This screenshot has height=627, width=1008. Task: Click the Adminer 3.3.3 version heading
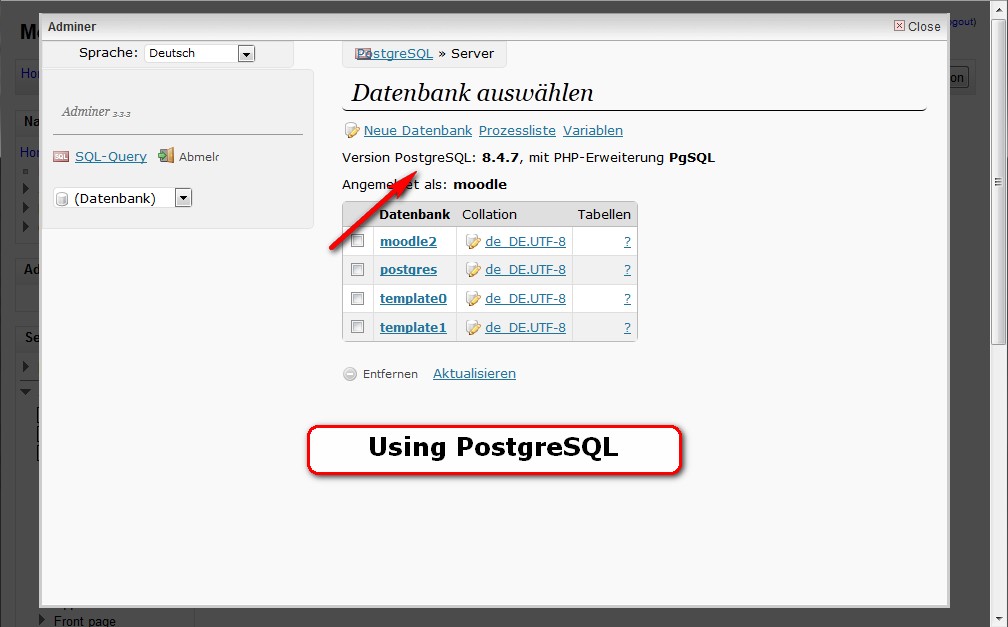tap(96, 112)
